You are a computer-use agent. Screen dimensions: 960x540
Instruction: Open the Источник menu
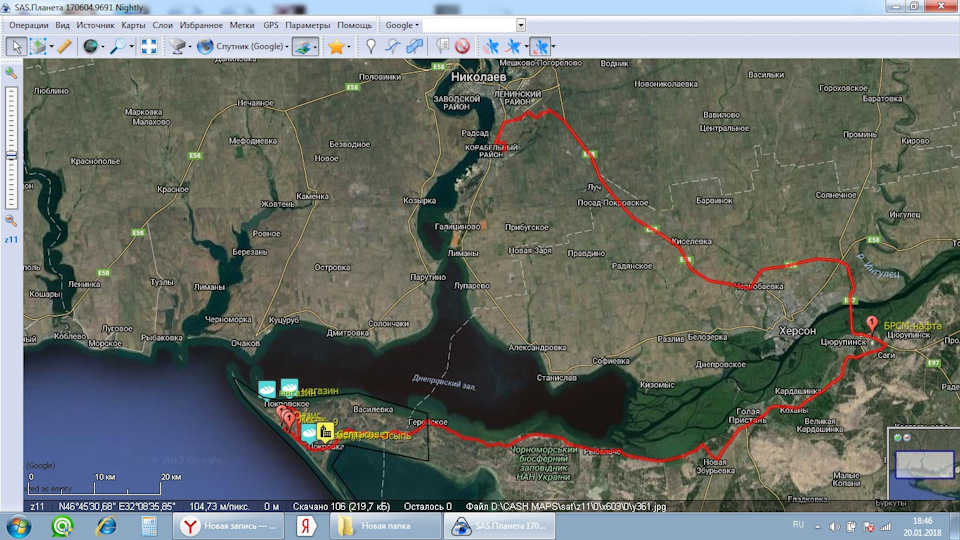(96, 25)
